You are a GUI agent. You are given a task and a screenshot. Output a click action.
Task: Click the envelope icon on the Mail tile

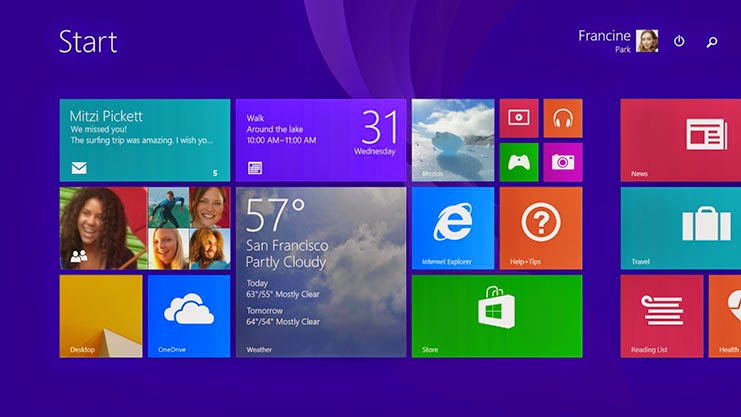click(x=79, y=168)
